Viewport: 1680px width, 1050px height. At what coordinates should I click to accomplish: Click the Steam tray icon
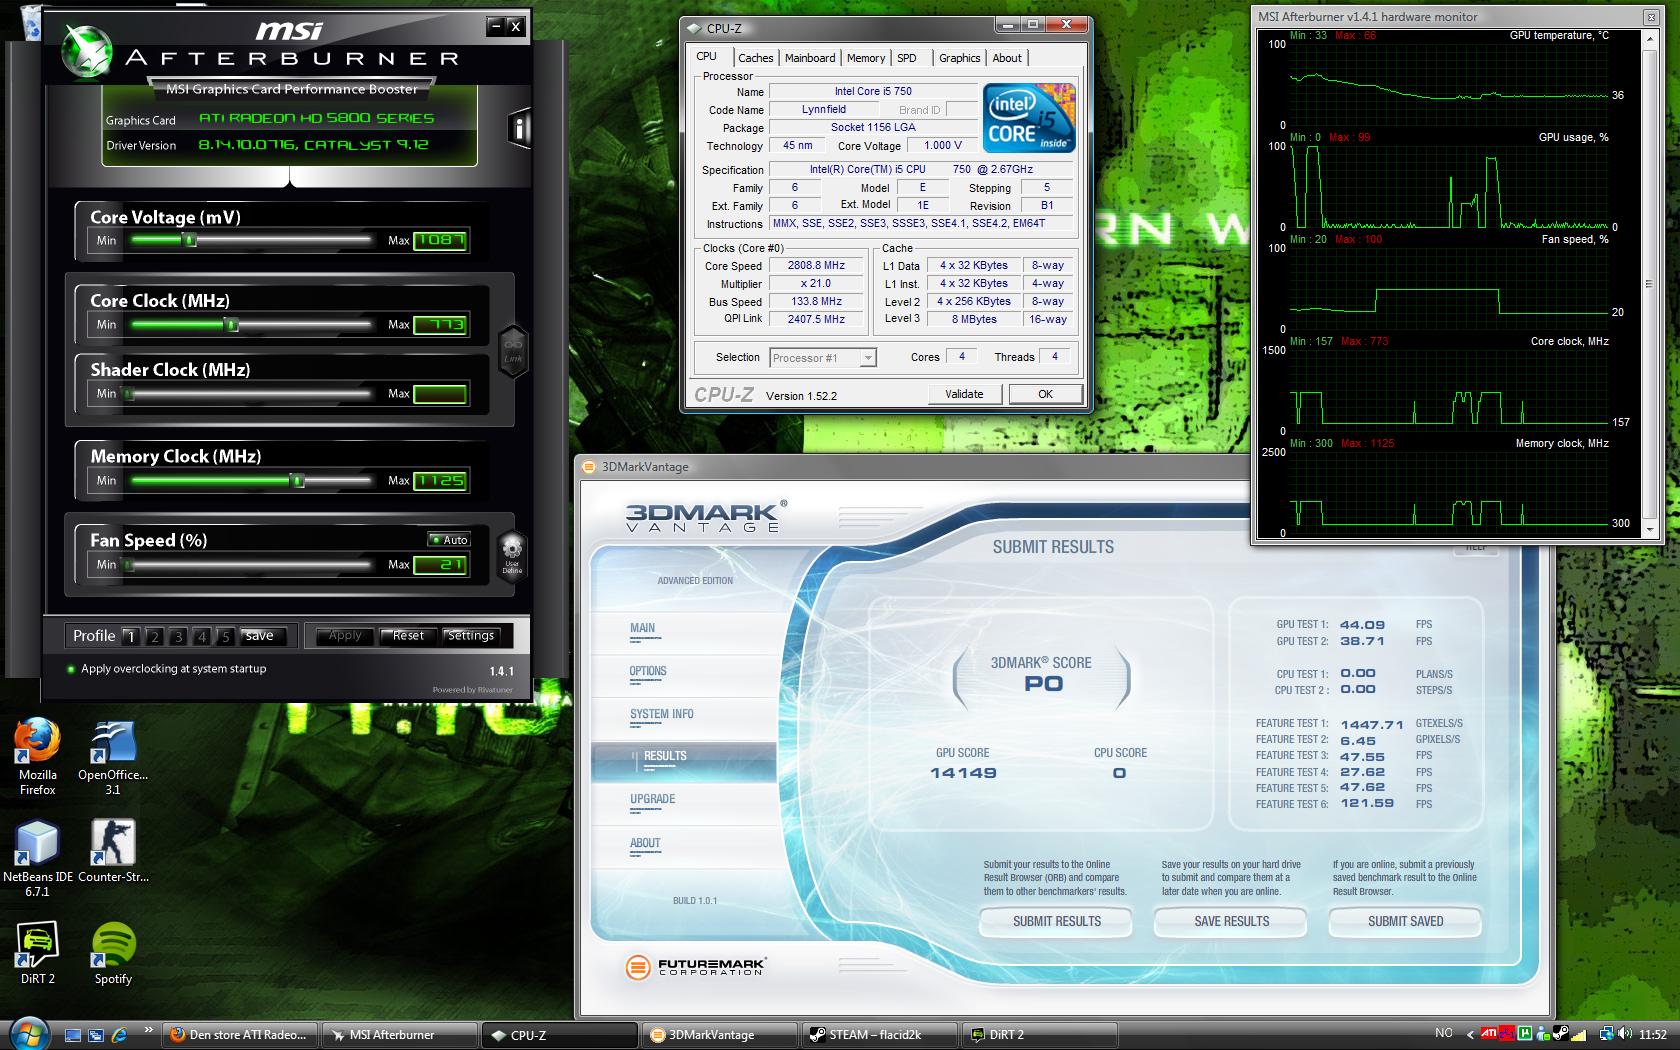[1561, 1034]
